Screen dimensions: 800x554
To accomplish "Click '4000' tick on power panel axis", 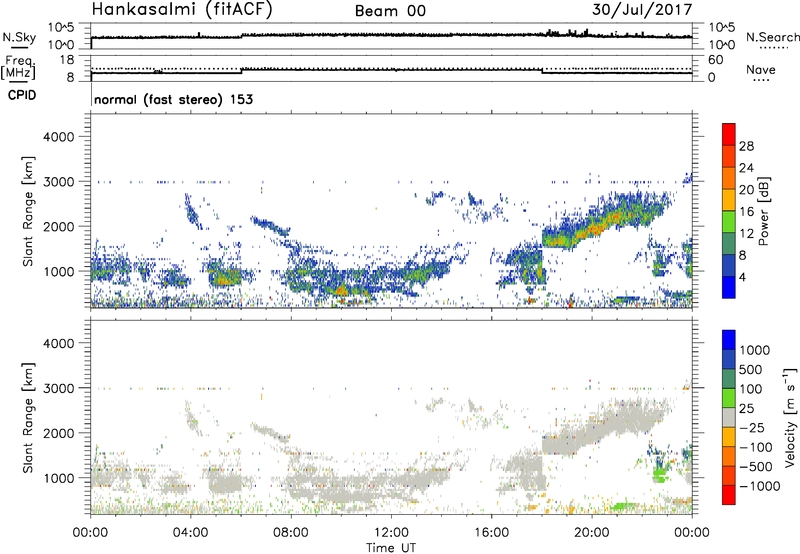I will pyautogui.click(x=59, y=137).
